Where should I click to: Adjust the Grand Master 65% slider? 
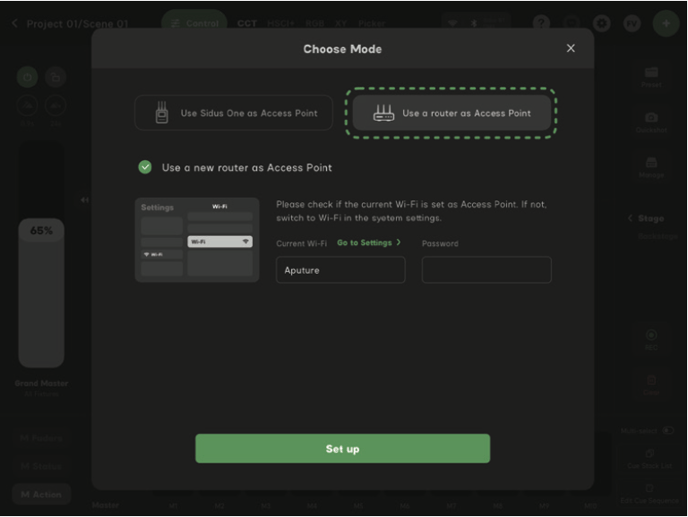[x=41, y=290]
